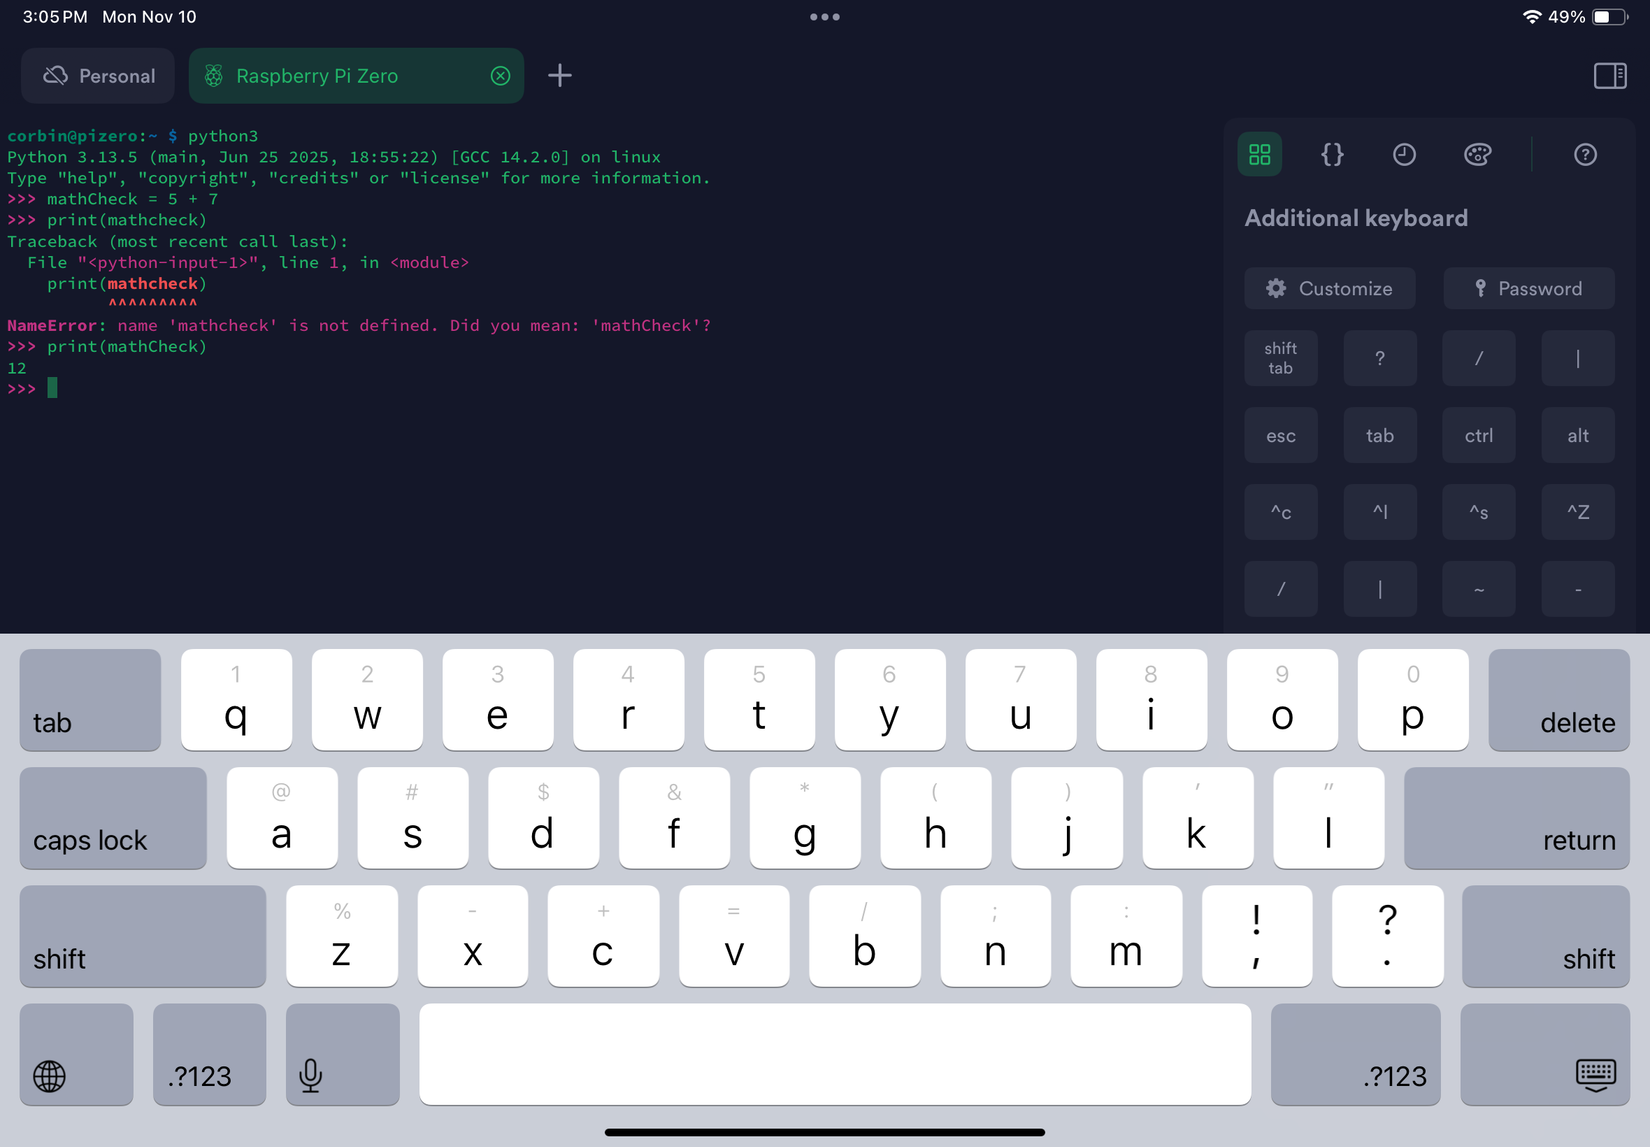Open the snippets panel

(1332, 155)
